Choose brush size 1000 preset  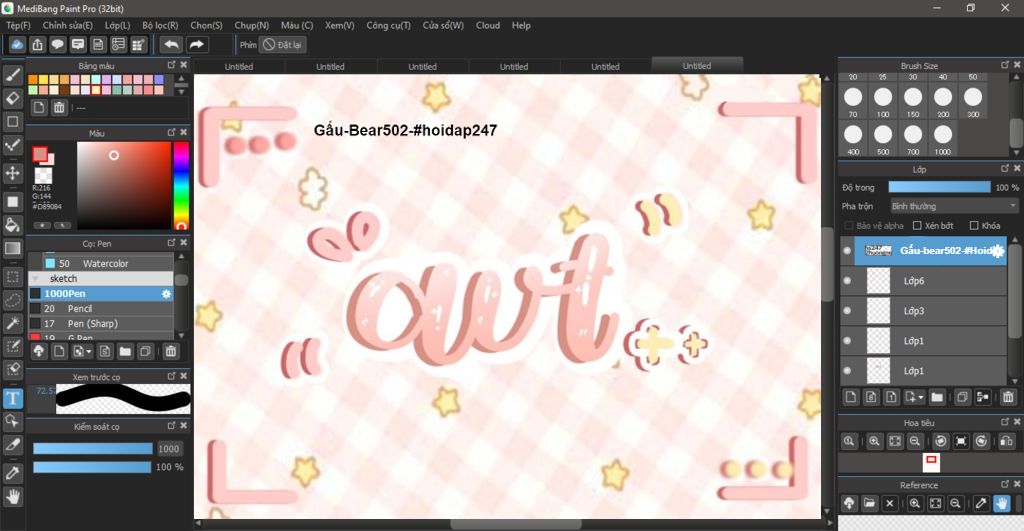point(943,140)
